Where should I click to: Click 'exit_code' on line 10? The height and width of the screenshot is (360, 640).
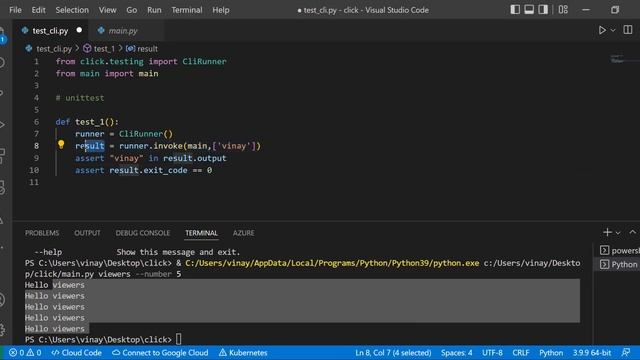pos(165,170)
